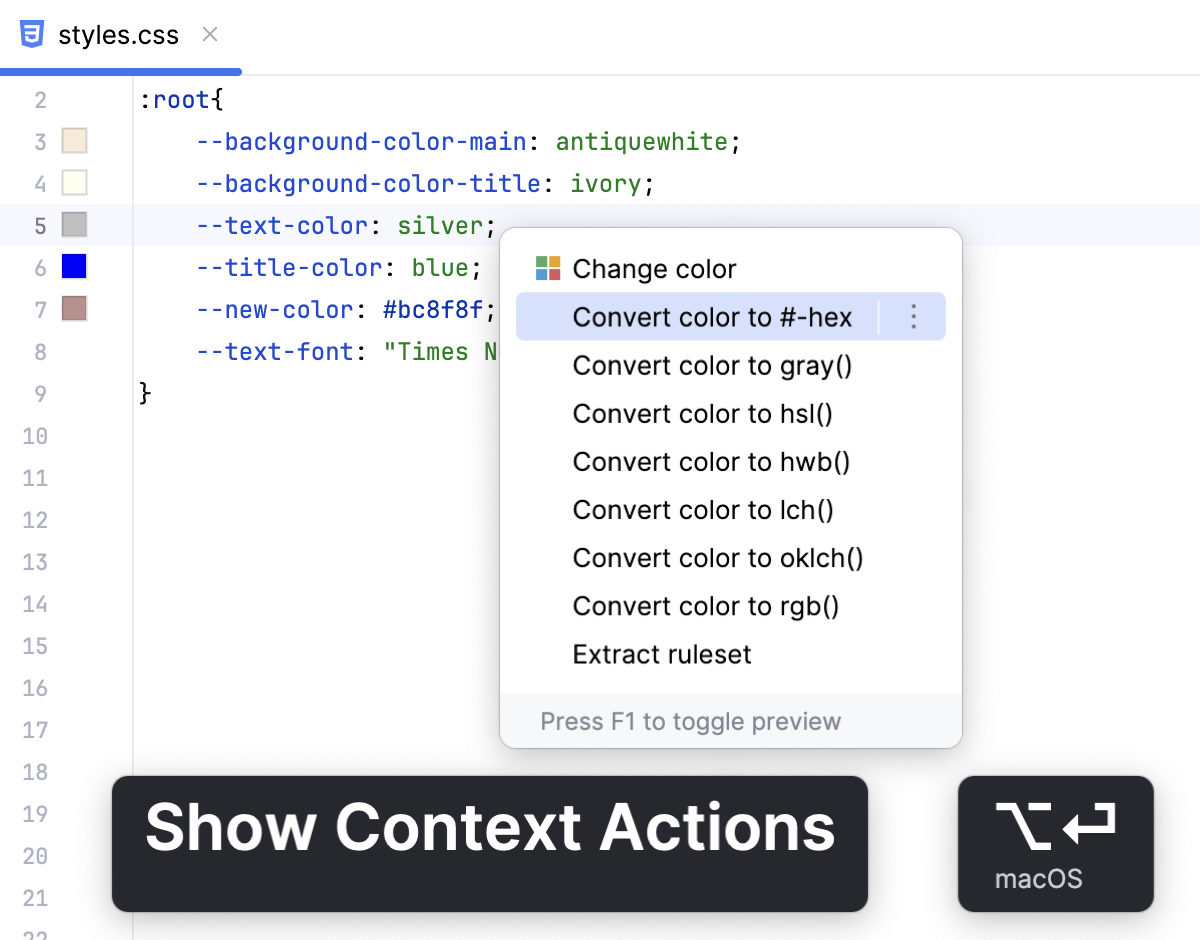The width and height of the screenshot is (1200, 940).
Task: Click the blue gutter swatch on line 6
Action: 73,267
